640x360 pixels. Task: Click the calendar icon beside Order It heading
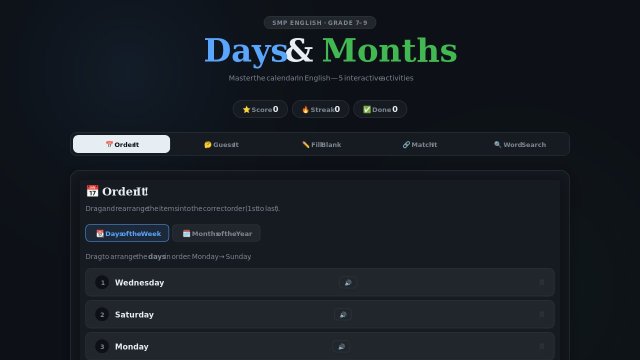(x=92, y=191)
